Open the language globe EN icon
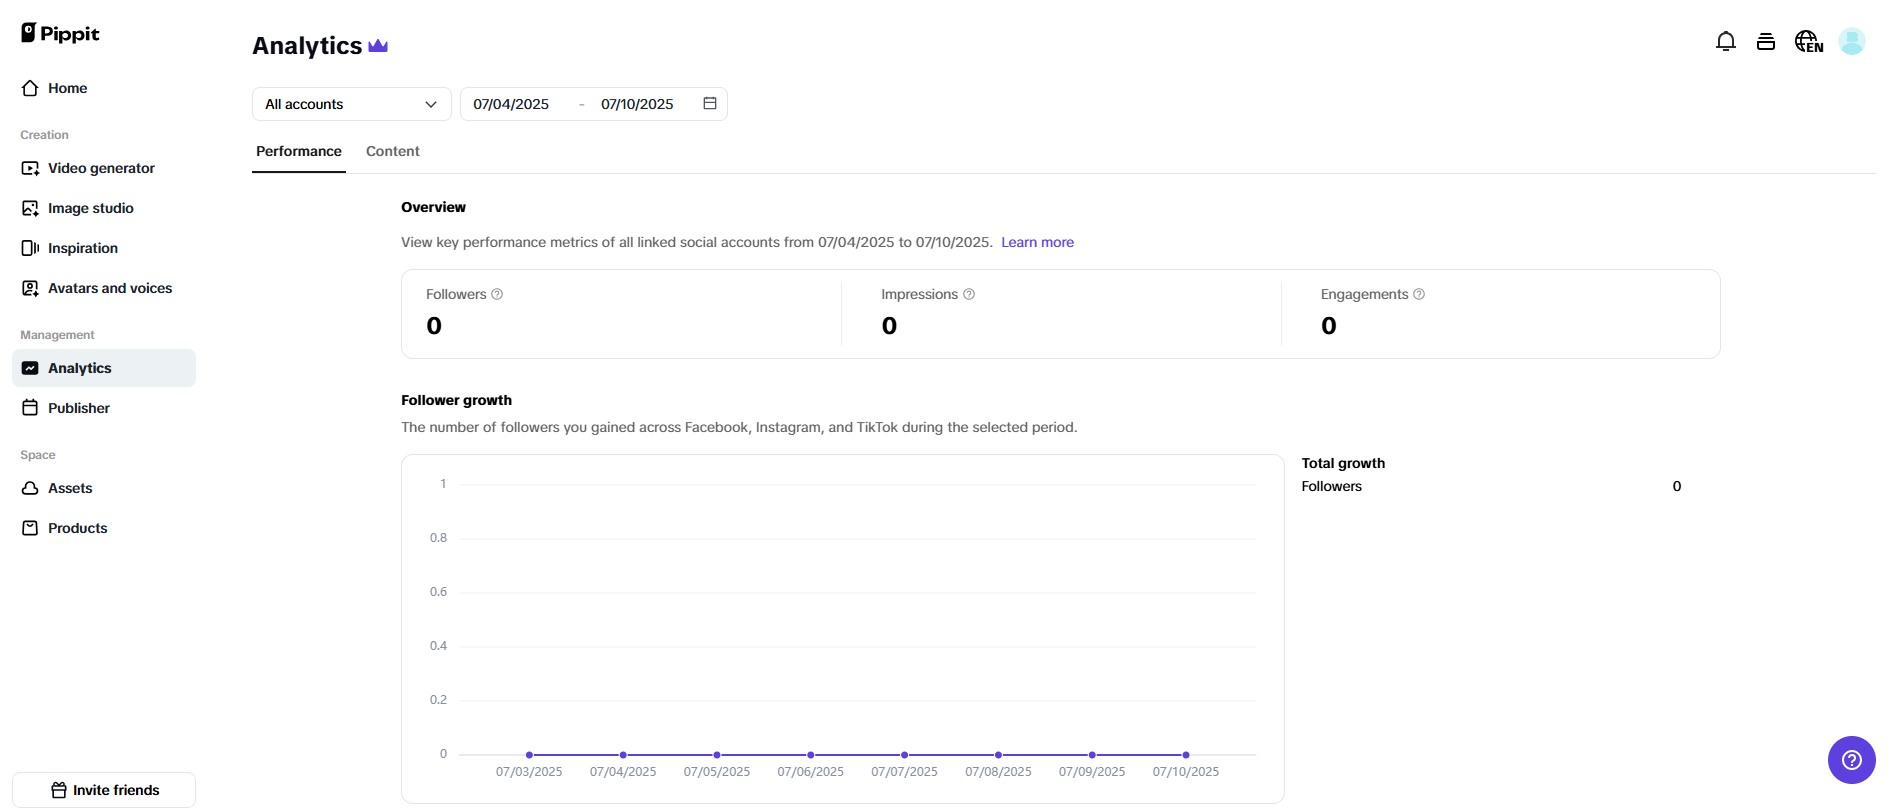The image size is (1903, 809). click(1808, 41)
